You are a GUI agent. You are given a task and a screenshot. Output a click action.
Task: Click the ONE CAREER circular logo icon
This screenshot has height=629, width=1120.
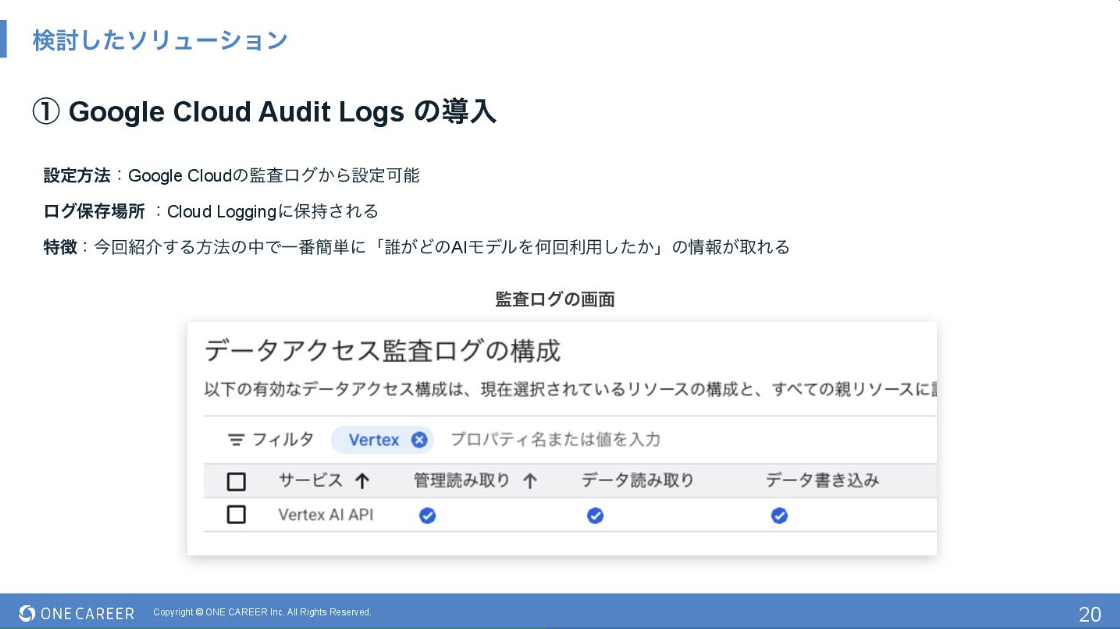pos(27,613)
